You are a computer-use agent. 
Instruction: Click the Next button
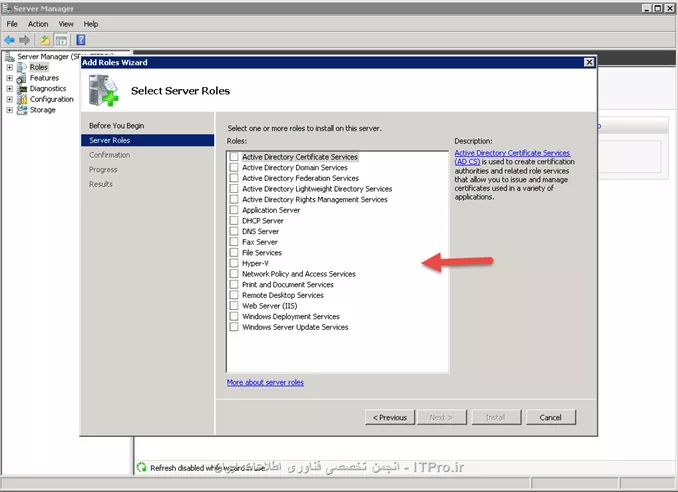[441, 417]
